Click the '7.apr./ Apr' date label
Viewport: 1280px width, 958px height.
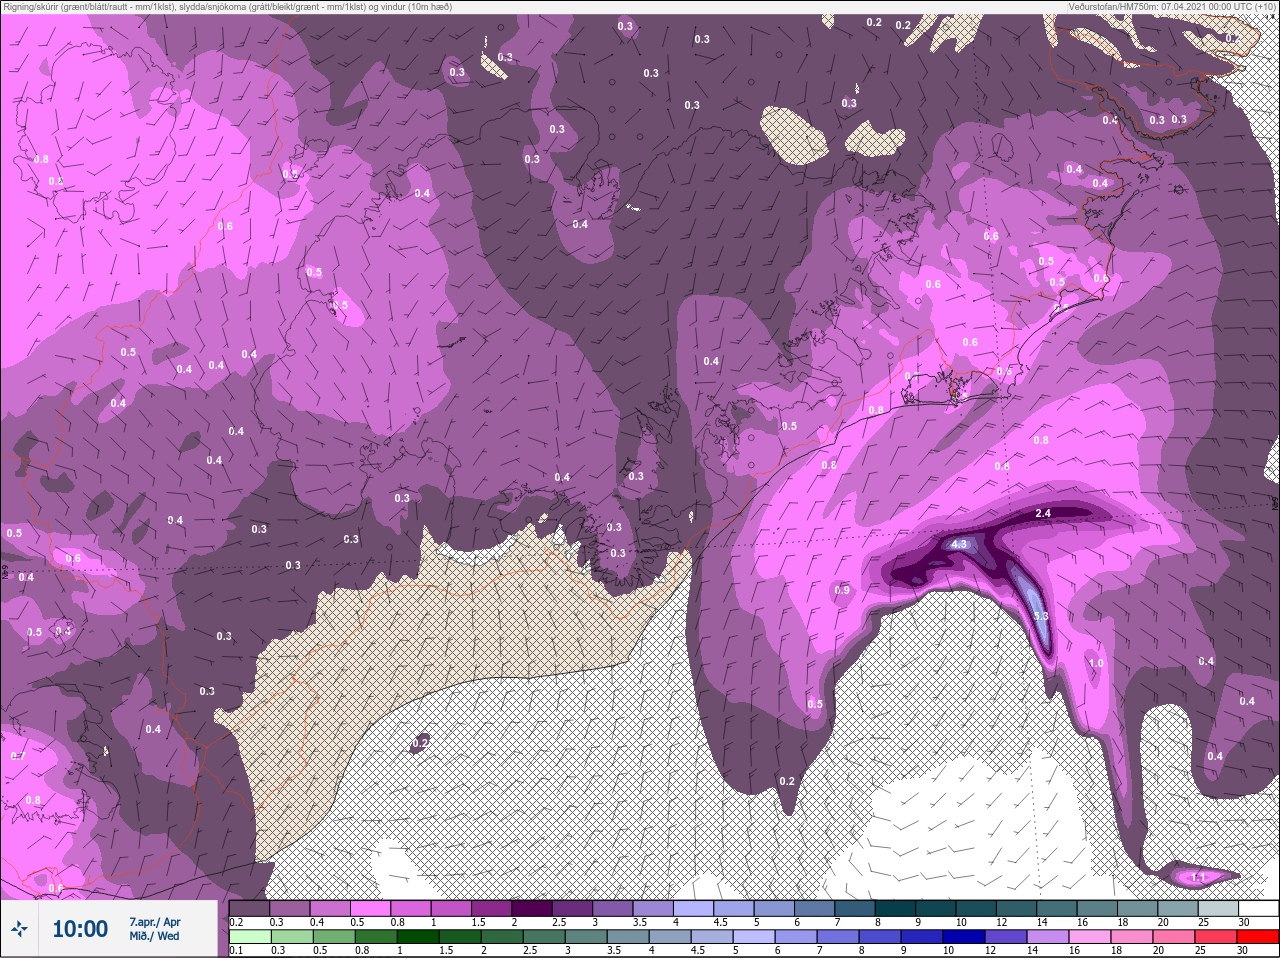pyautogui.click(x=155, y=921)
